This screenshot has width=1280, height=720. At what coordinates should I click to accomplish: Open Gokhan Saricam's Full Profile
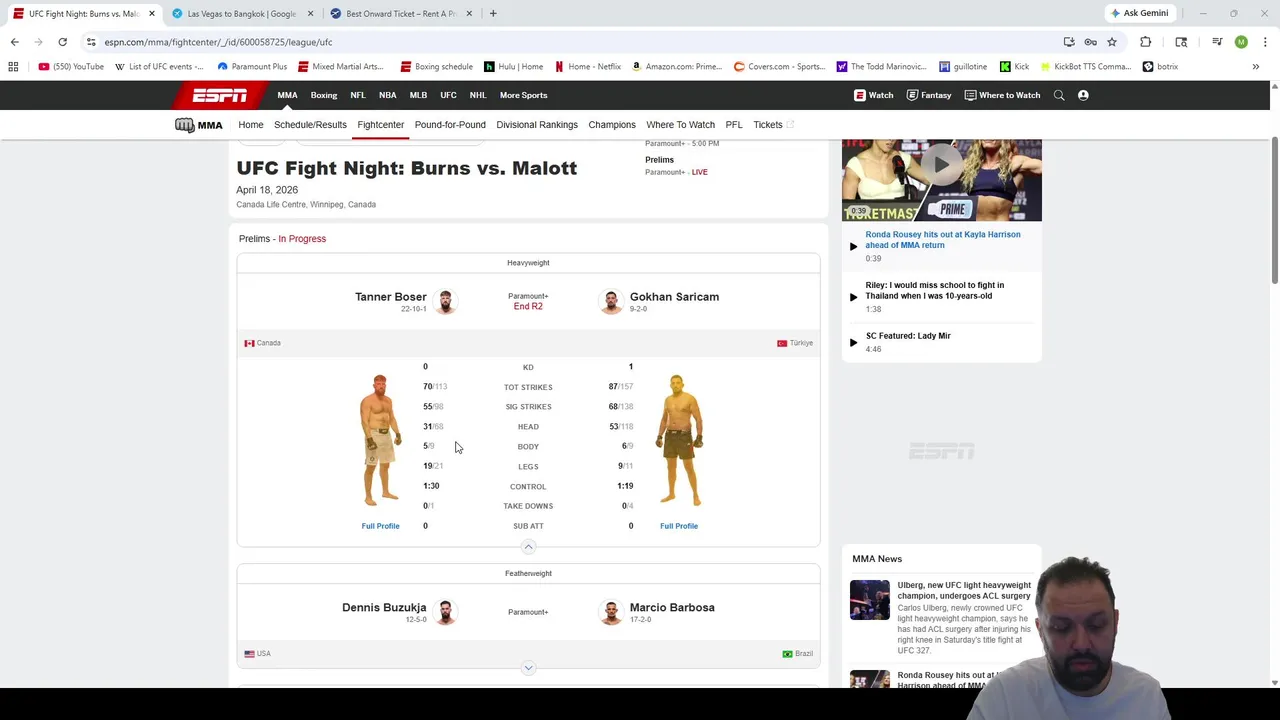pyautogui.click(x=679, y=526)
